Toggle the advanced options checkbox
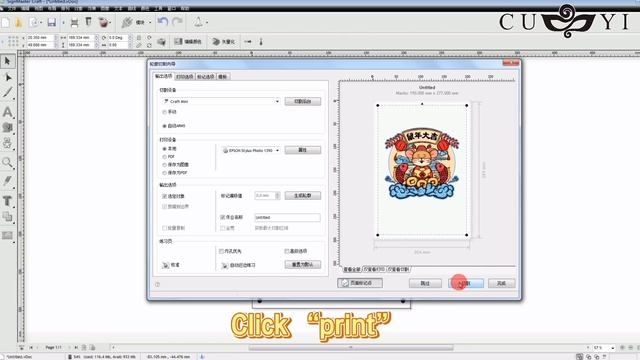This screenshot has width=640, height=360. [x=287, y=251]
